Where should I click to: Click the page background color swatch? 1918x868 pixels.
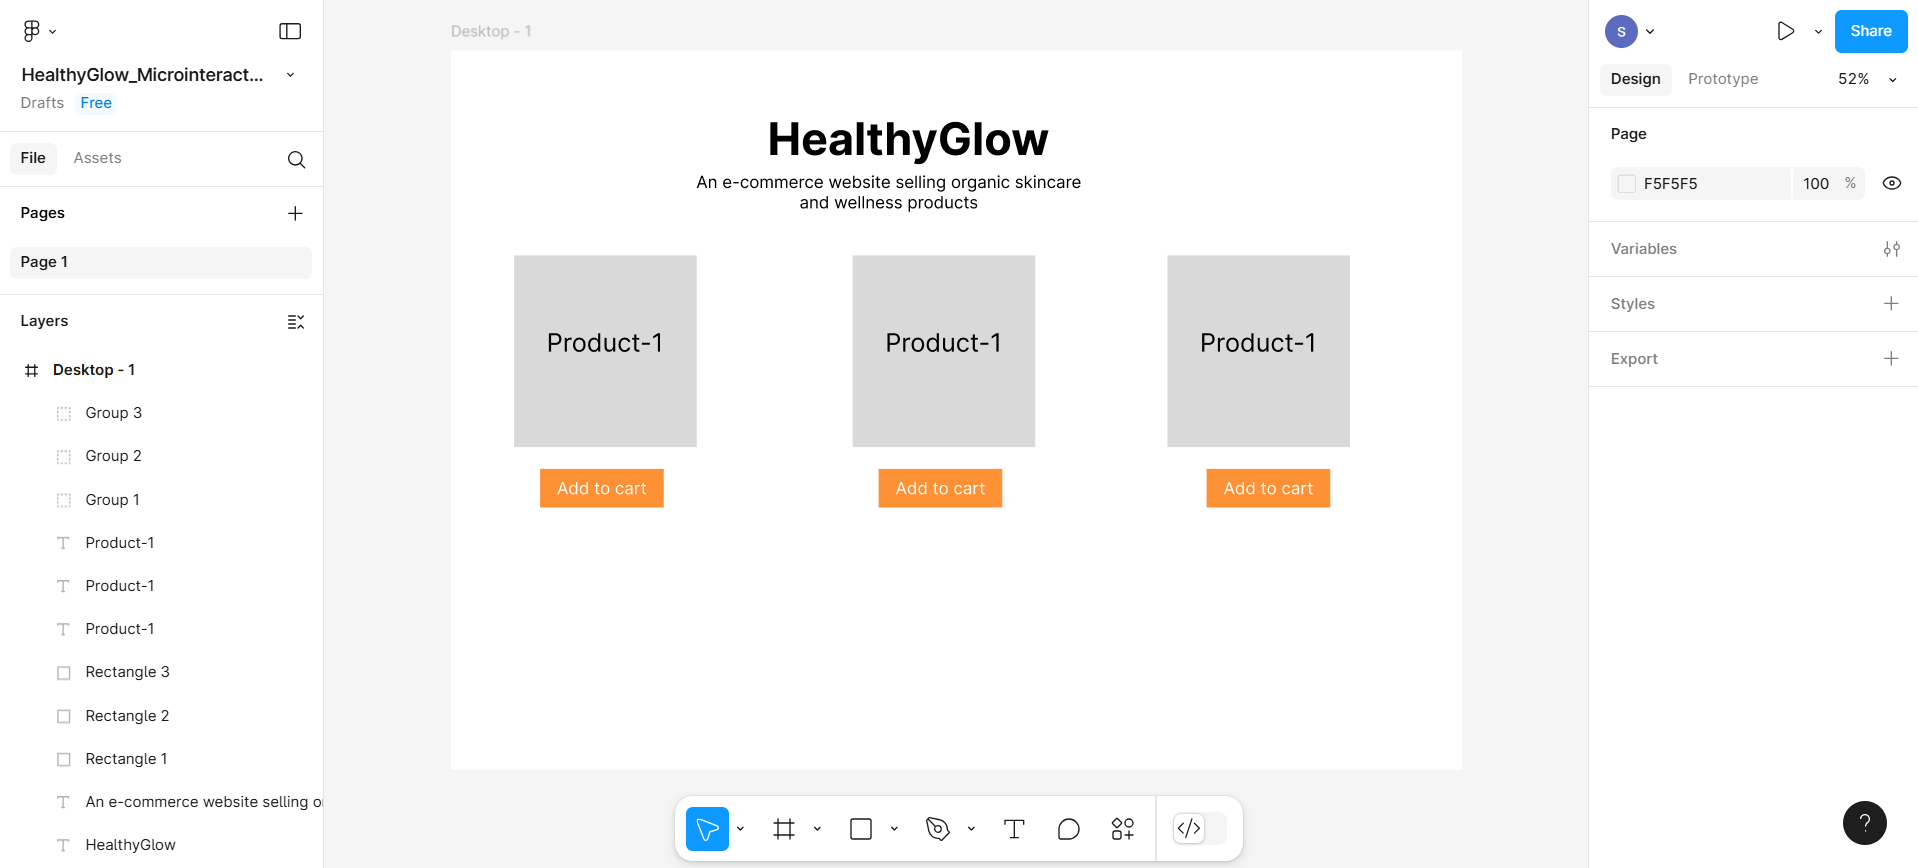click(1627, 184)
